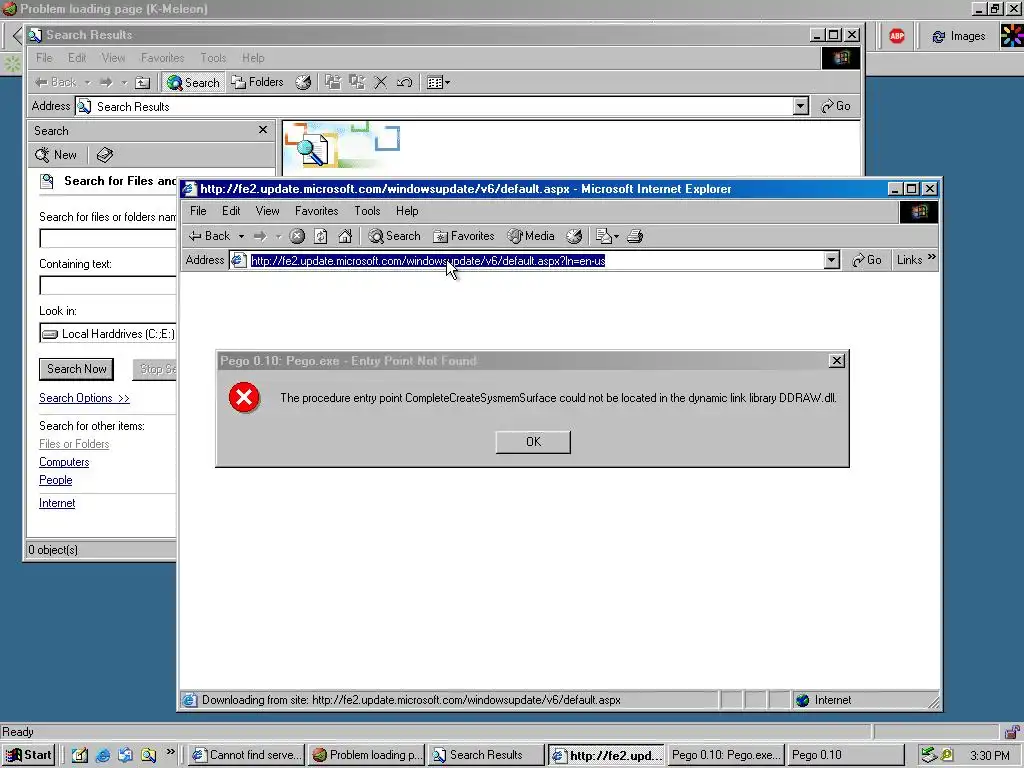Open Tools menu in Internet Explorer

(x=367, y=211)
